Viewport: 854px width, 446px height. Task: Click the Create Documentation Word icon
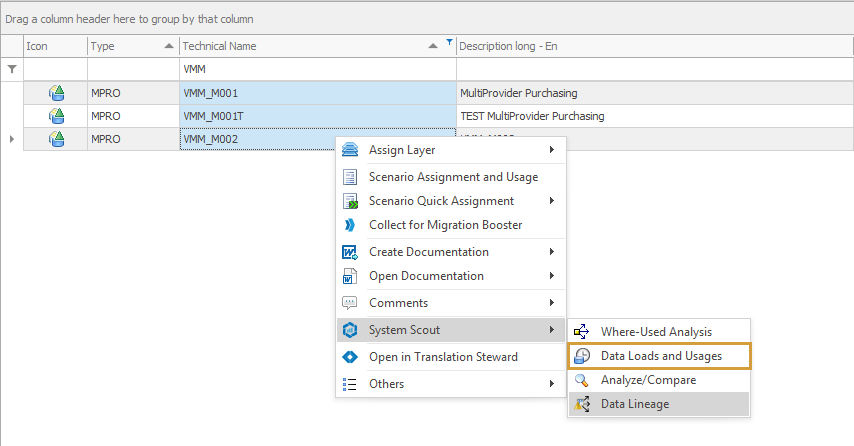350,252
